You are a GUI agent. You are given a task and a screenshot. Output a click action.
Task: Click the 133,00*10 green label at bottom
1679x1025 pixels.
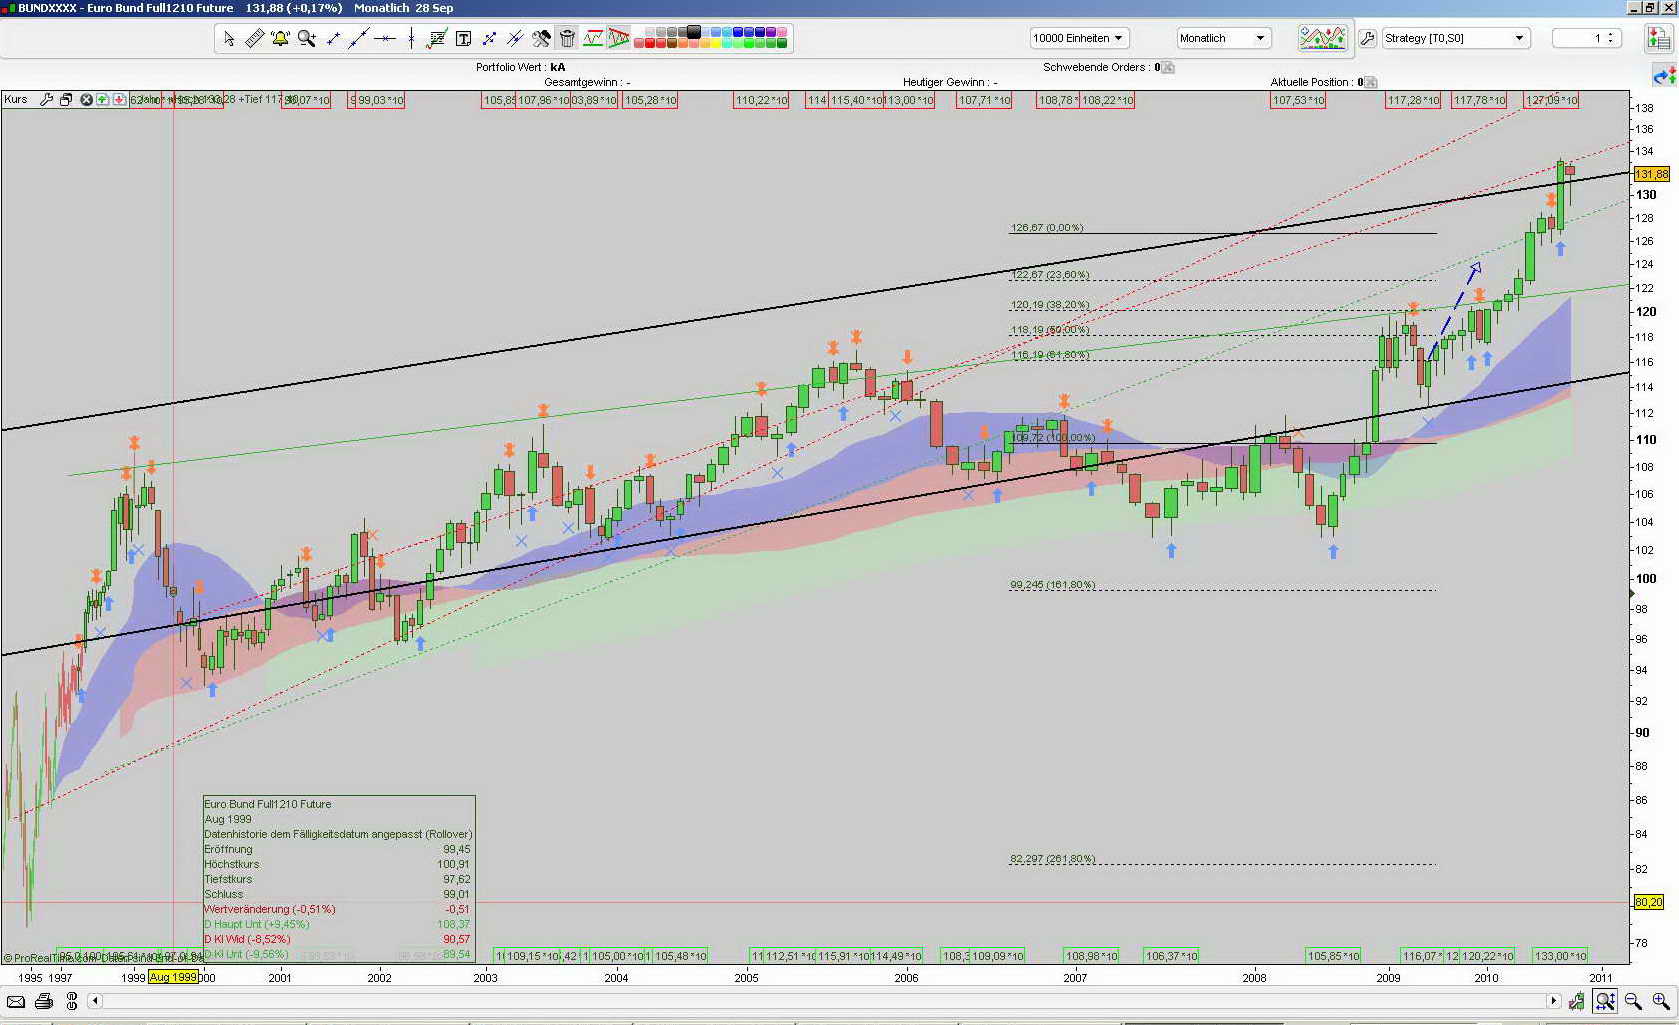pos(1560,956)
